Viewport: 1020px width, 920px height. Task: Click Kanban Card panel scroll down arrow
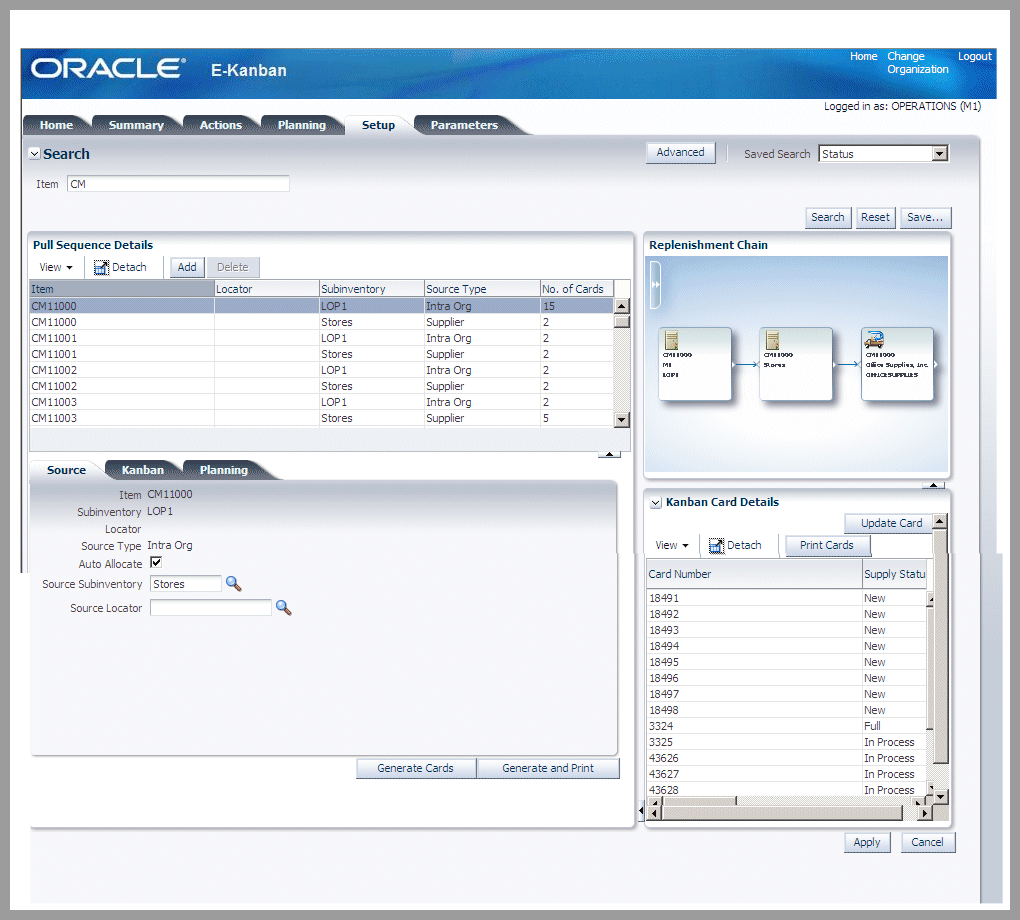point(941,796)
